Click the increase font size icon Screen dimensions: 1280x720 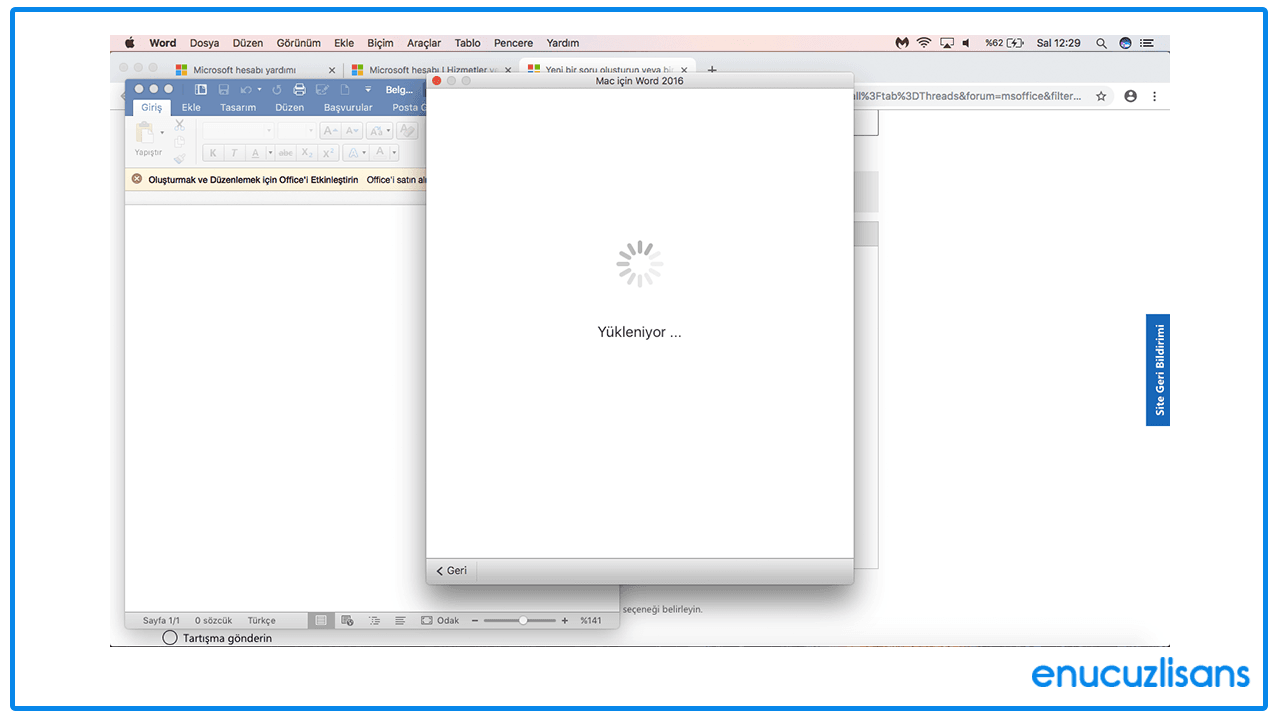pyautogui.click(x=330, y=131)
